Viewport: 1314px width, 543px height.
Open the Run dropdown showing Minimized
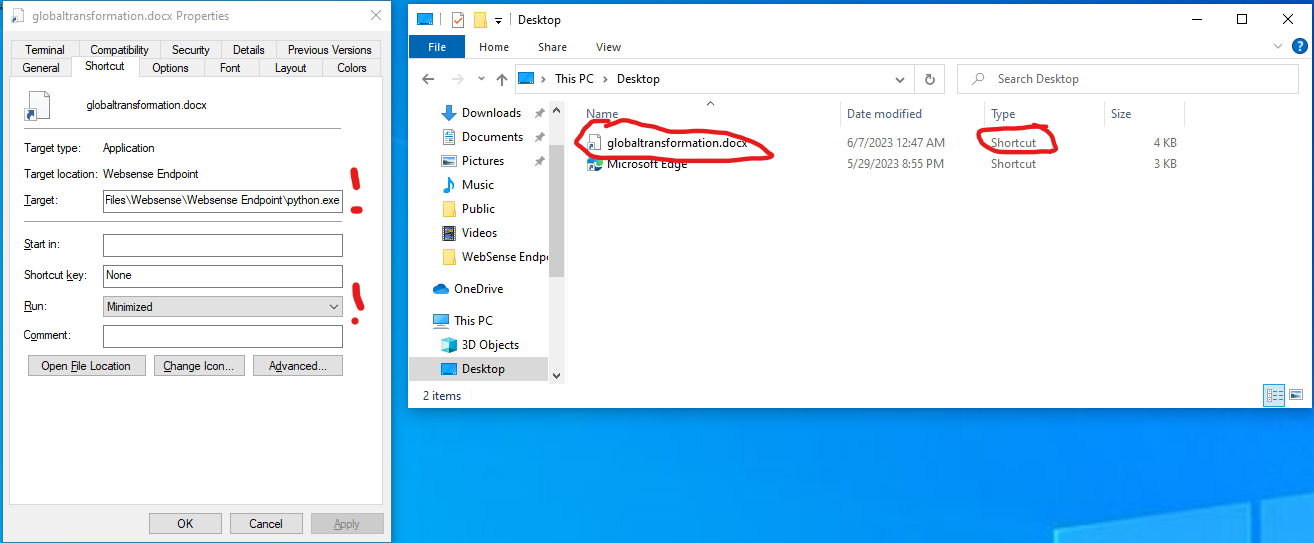click(x=223, y=307)
